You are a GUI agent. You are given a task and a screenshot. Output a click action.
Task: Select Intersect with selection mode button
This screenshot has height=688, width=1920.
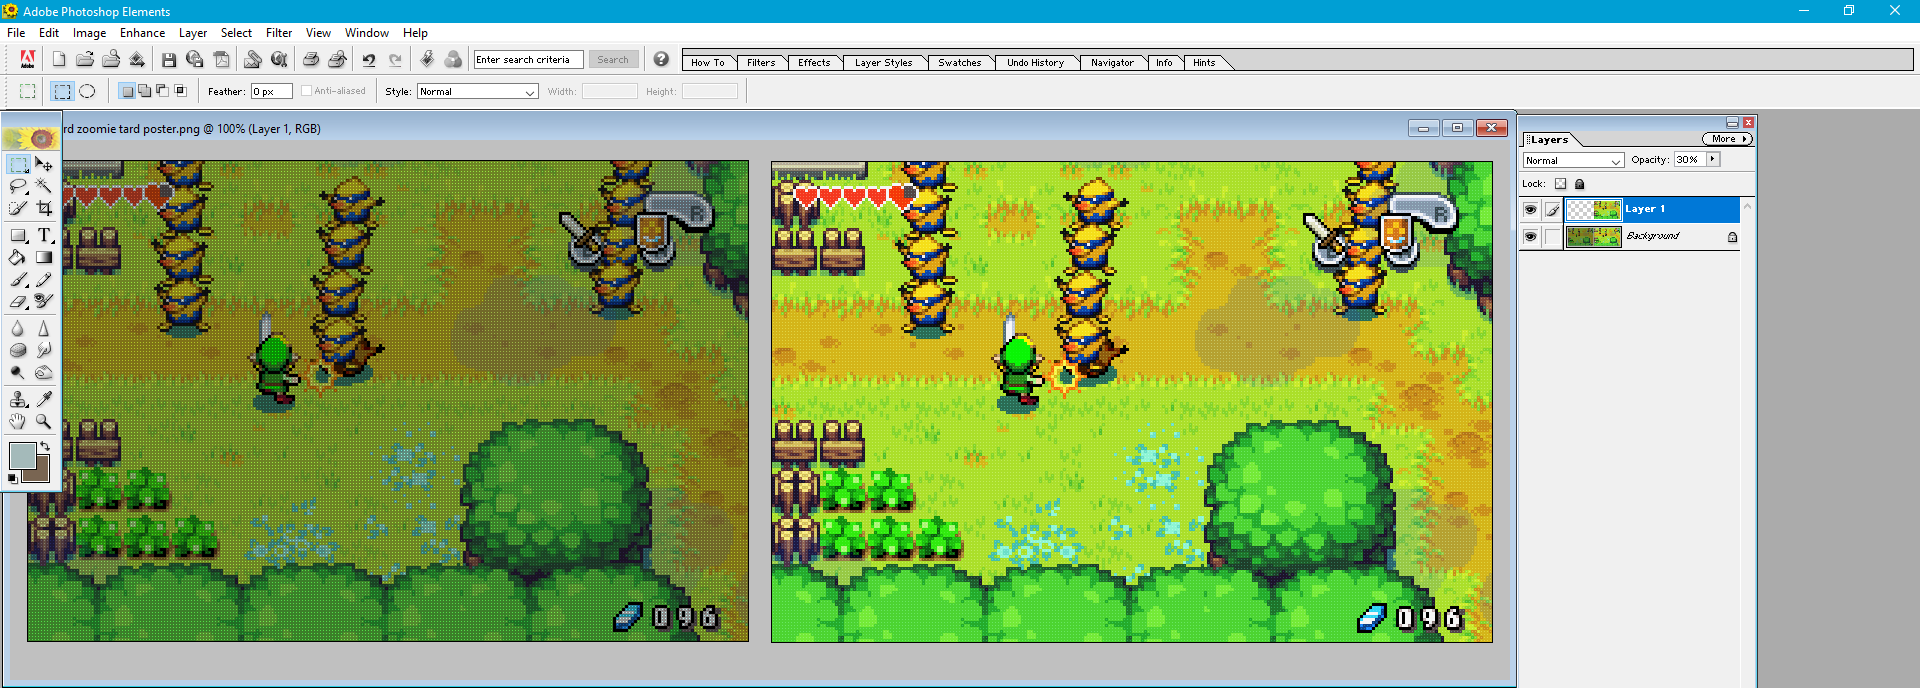pos(181,91)
